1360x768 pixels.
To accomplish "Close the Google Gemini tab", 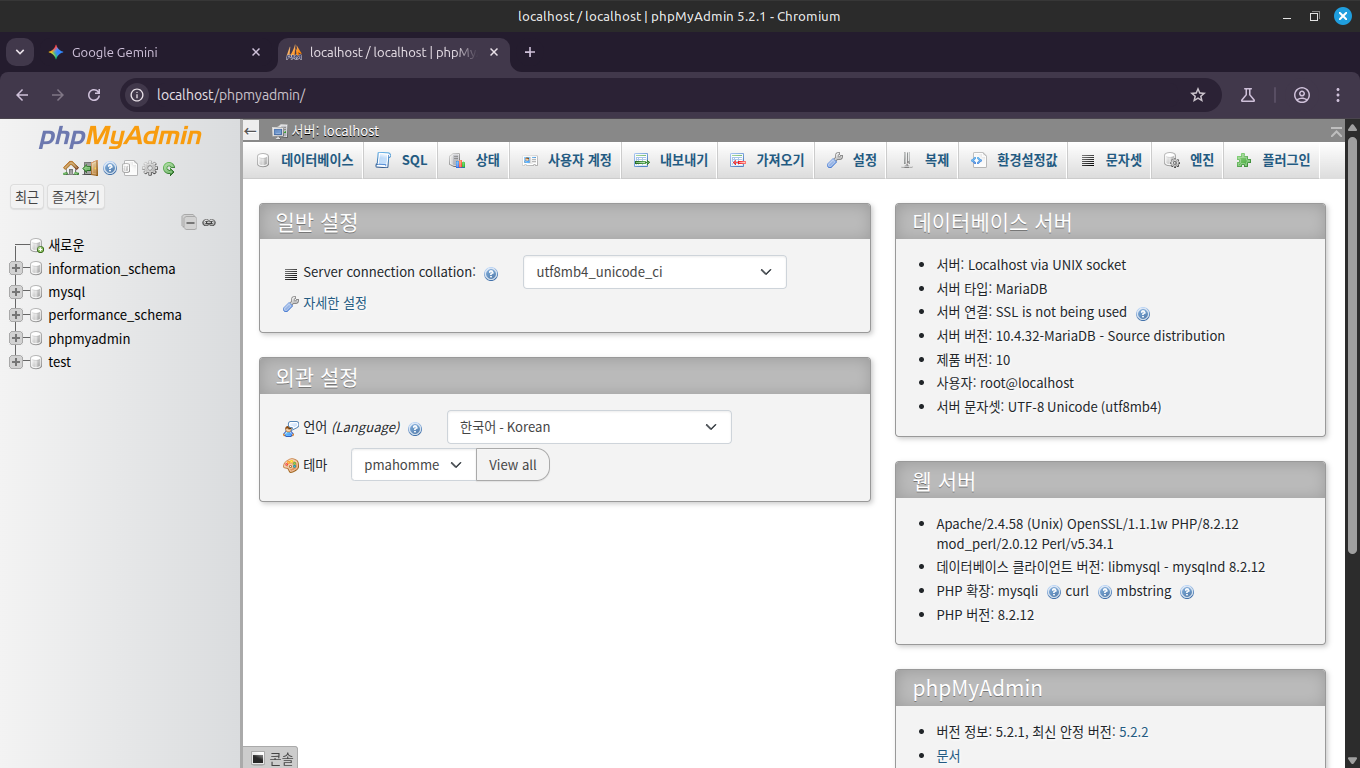I will (x=256, y=52).
